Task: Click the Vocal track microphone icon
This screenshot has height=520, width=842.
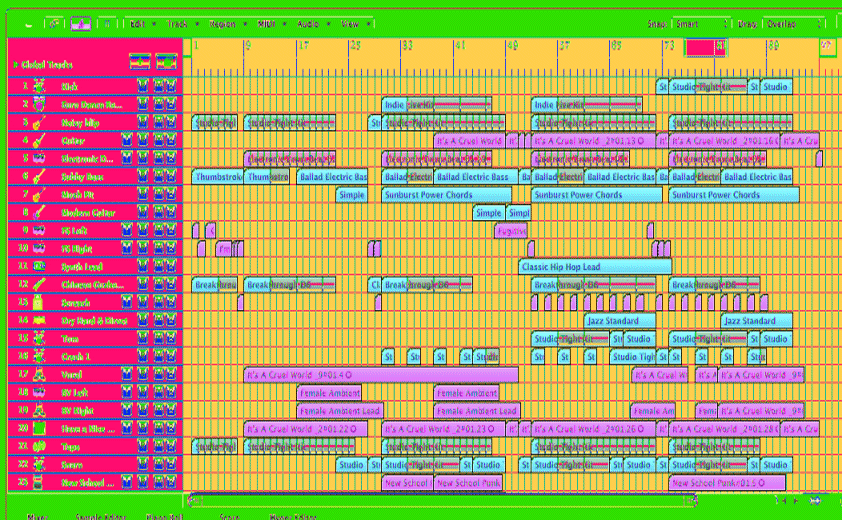Action: [40, 375]
